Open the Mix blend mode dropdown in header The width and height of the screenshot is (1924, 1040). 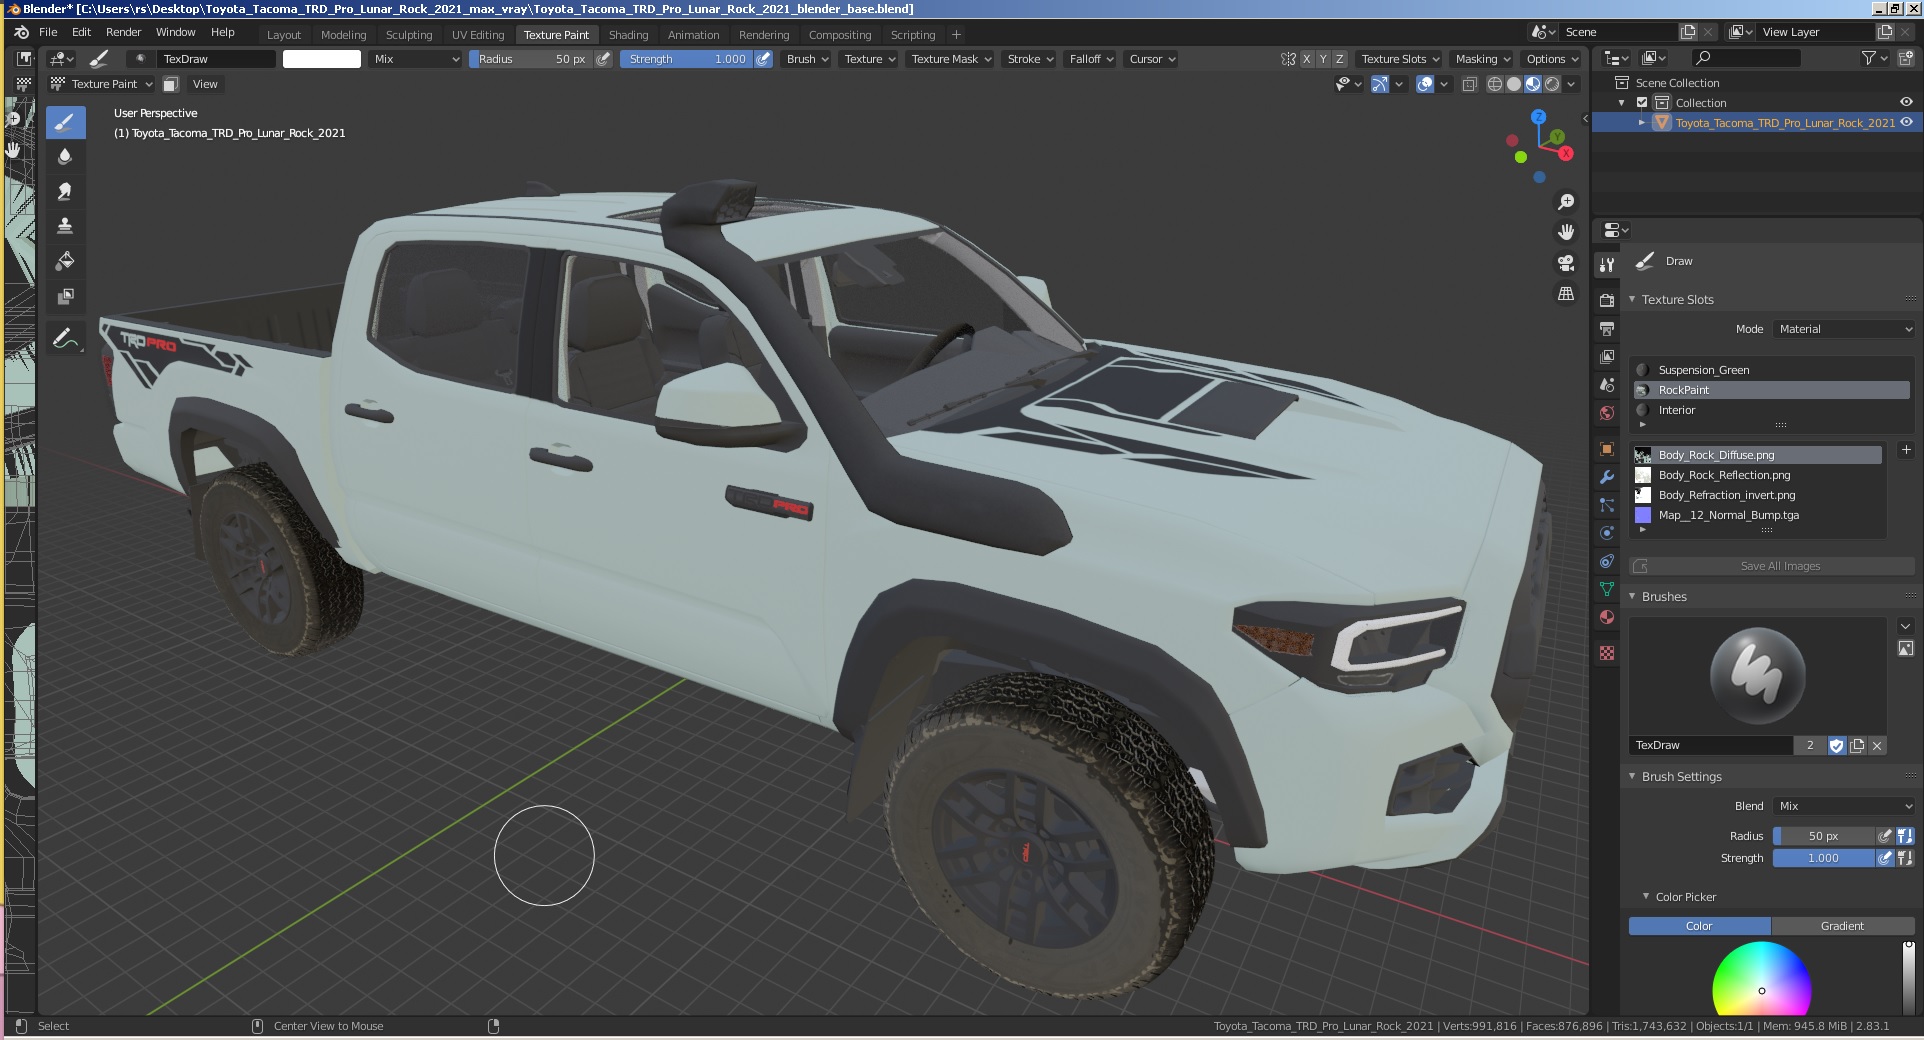416,59
